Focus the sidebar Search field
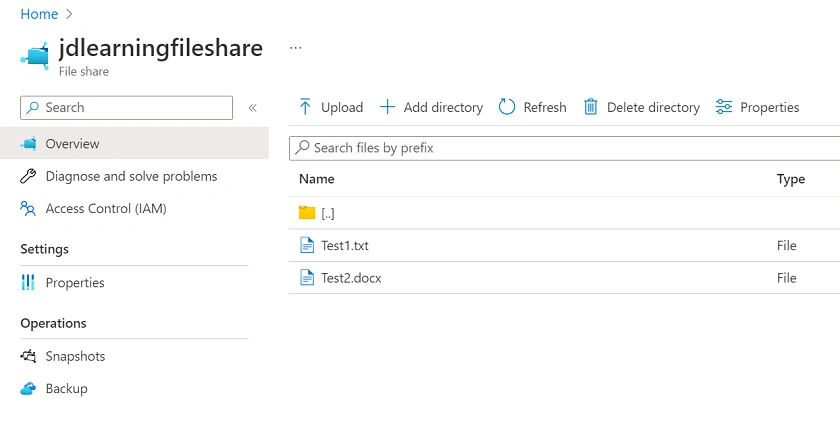 (x=126, y=108)
